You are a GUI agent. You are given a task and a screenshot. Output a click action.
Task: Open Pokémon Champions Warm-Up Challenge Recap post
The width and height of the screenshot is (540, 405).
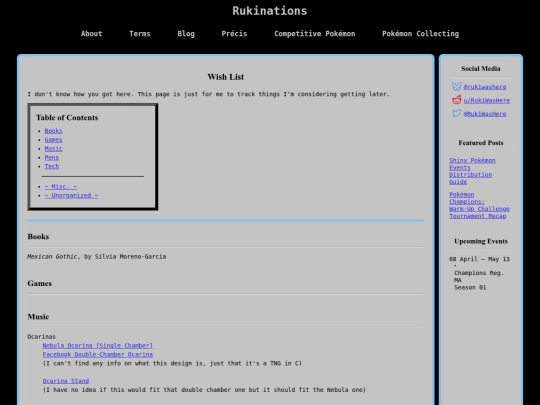[479, 205]
